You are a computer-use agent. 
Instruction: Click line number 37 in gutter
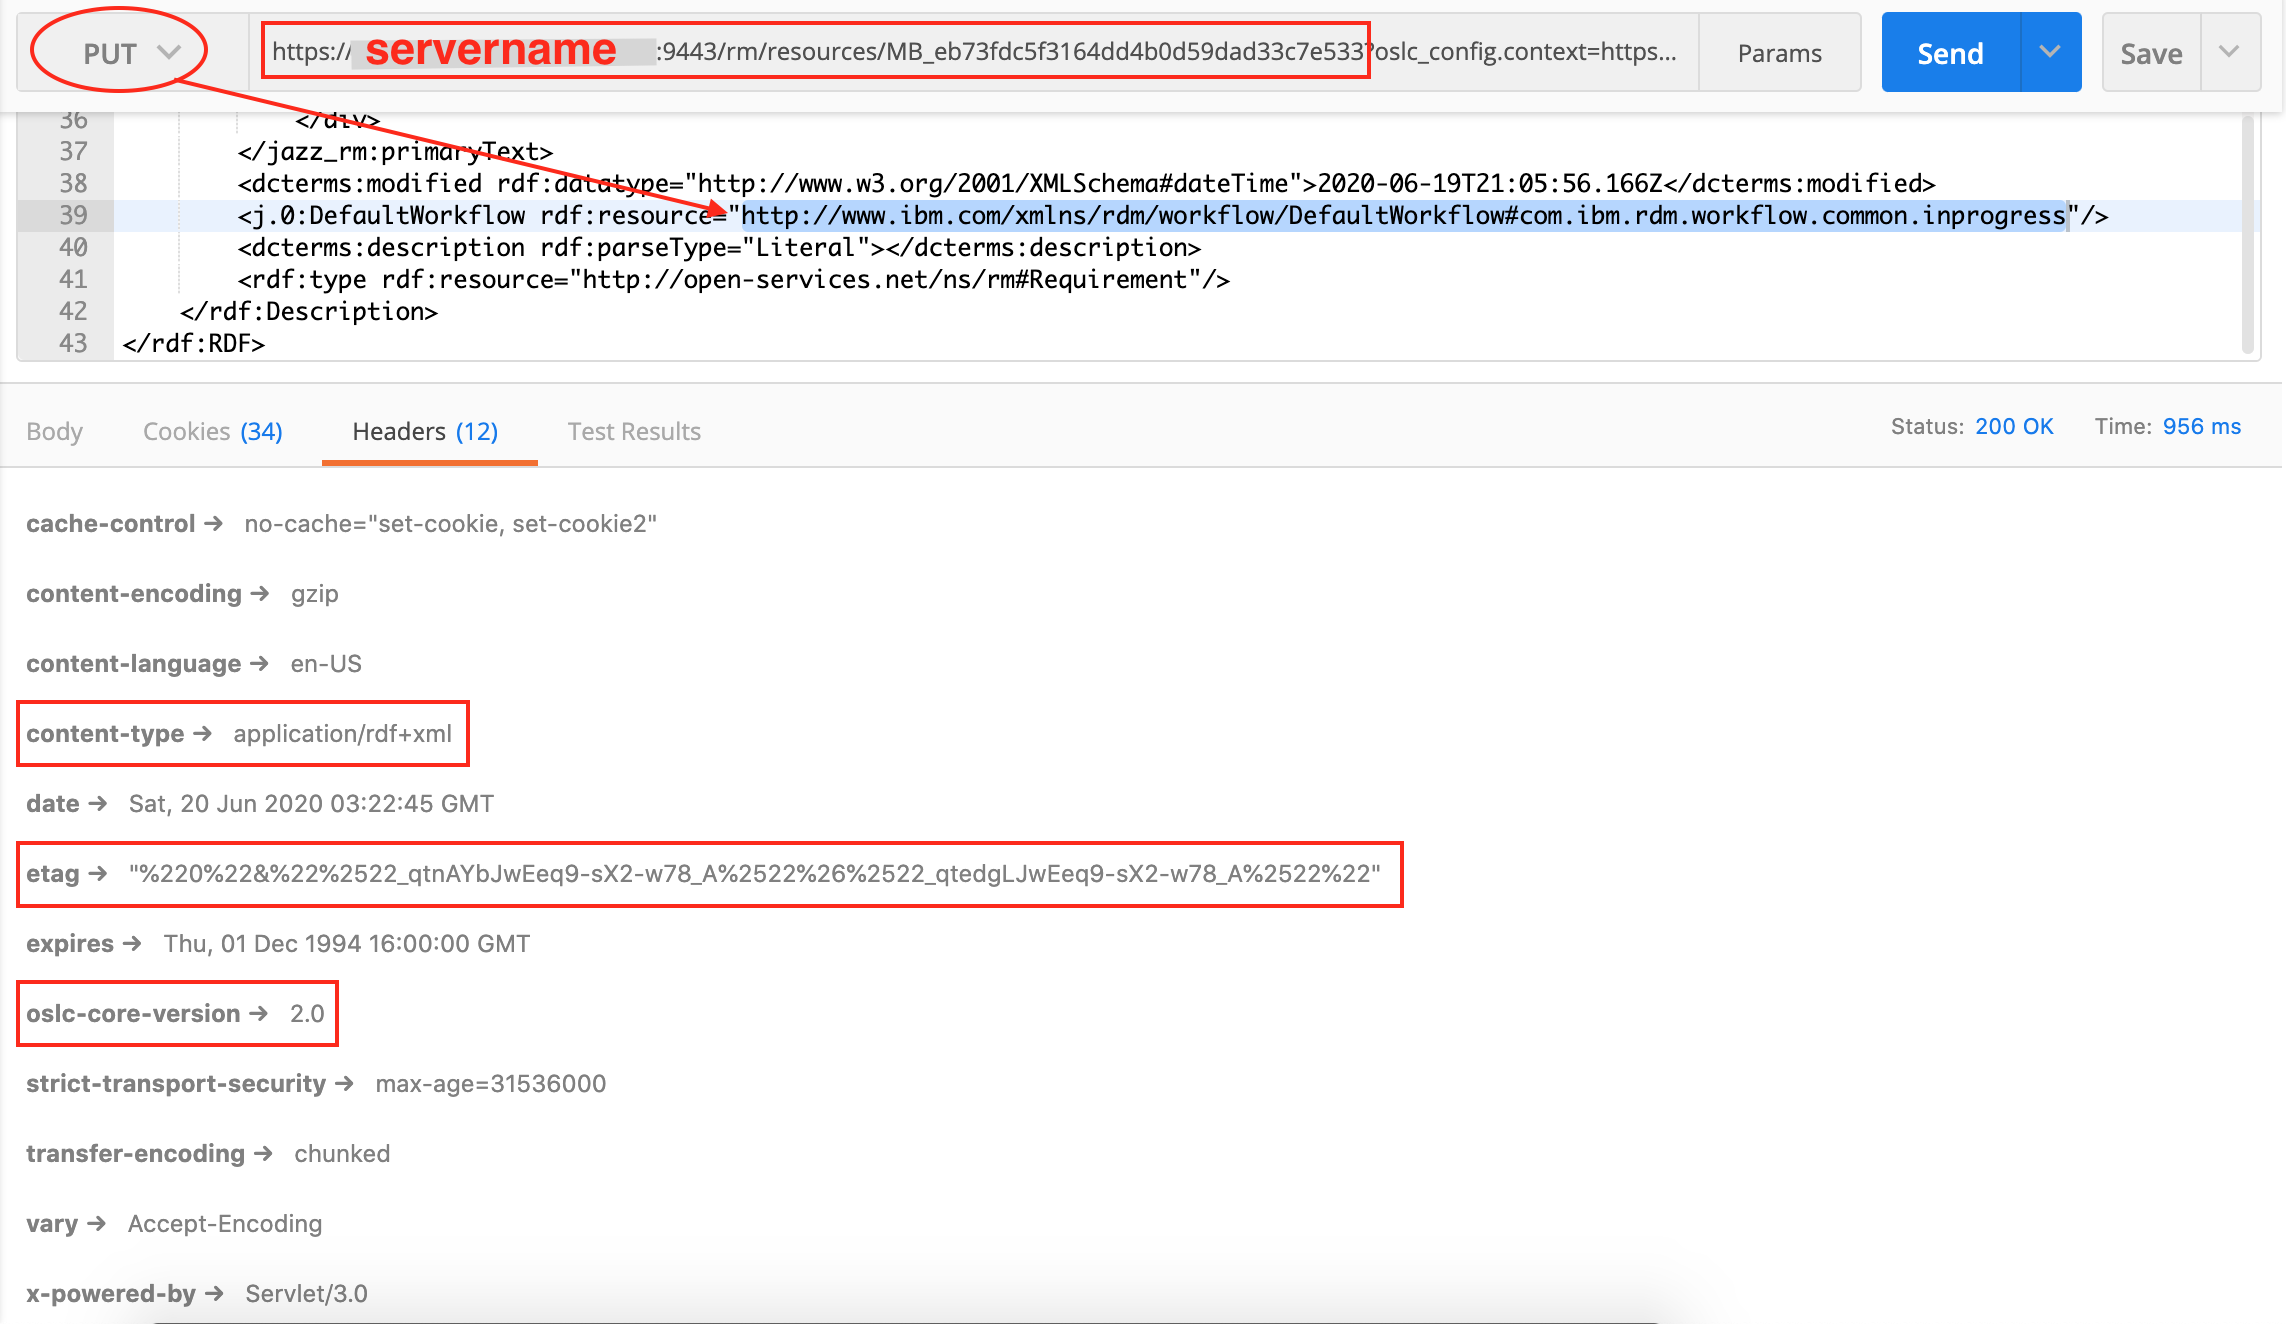click(x=73, y=151)
